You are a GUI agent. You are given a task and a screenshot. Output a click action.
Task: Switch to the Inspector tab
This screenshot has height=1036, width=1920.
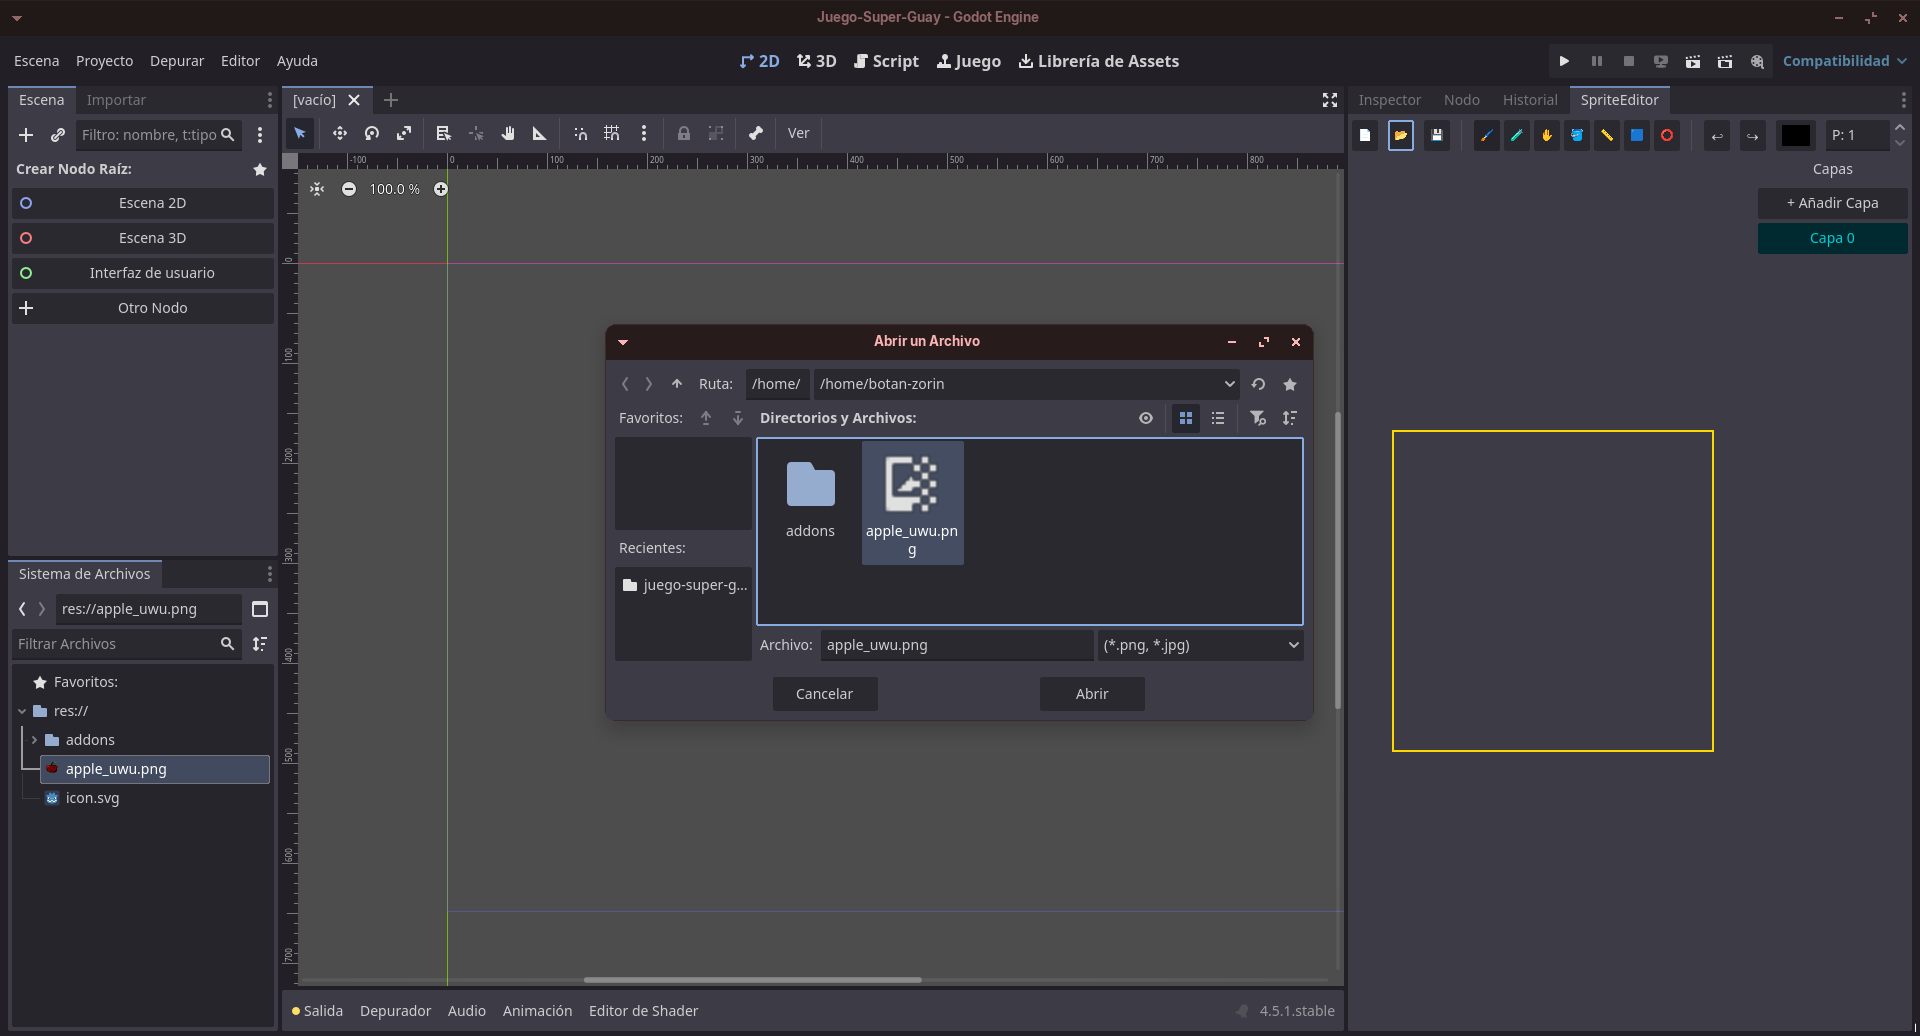point(1389,100)
